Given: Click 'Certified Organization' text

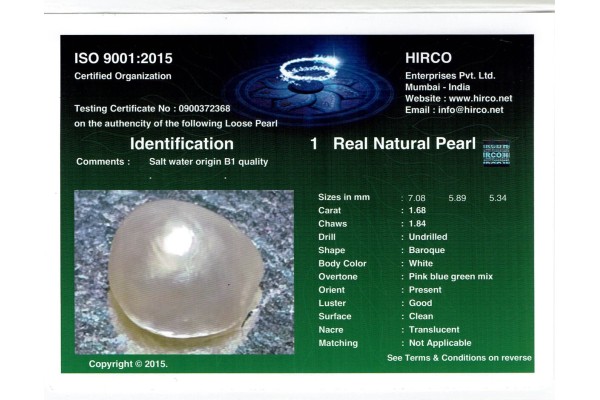Looking at the screenshot, I should pyautogui.click(x=123, y=76).
